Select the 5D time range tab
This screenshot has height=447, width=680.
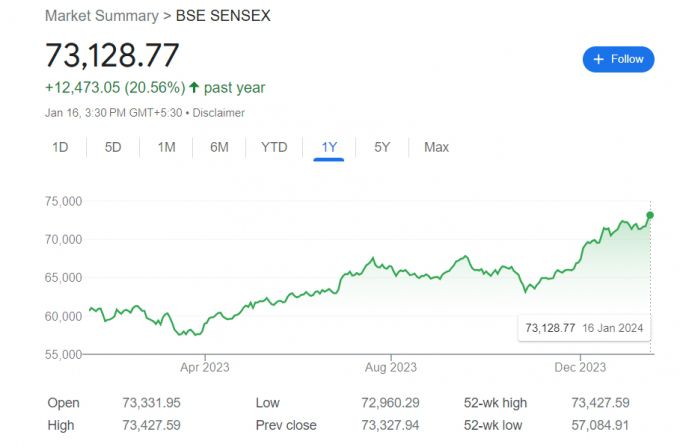(x=113, y=147)
